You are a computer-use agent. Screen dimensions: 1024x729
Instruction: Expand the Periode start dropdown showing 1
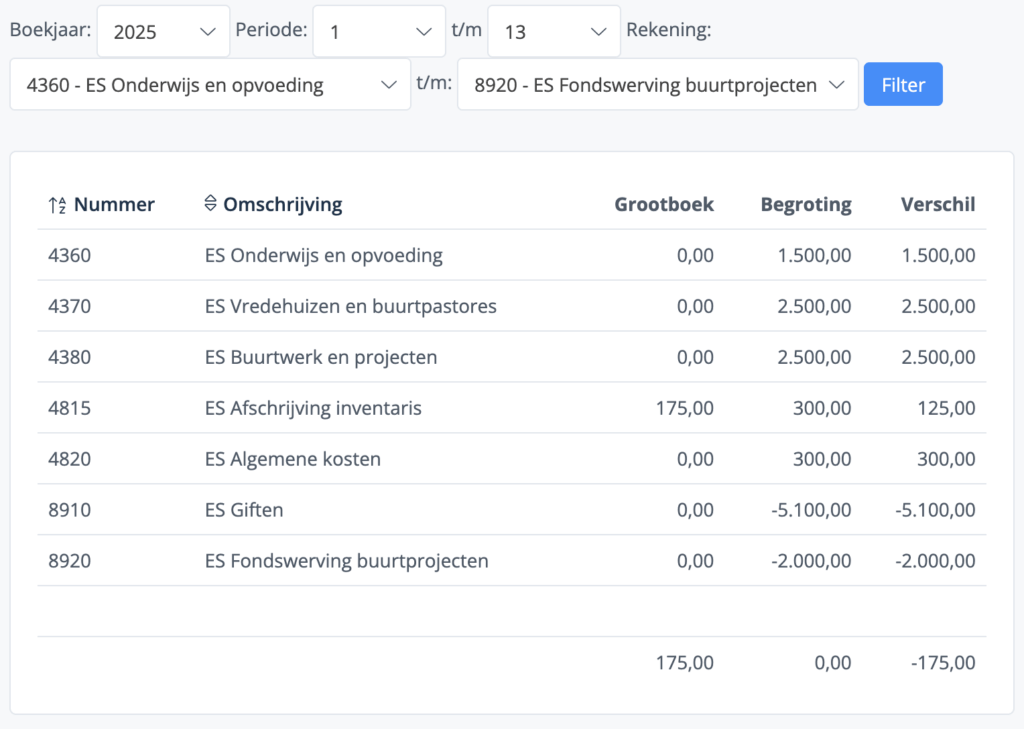(379, 32)
